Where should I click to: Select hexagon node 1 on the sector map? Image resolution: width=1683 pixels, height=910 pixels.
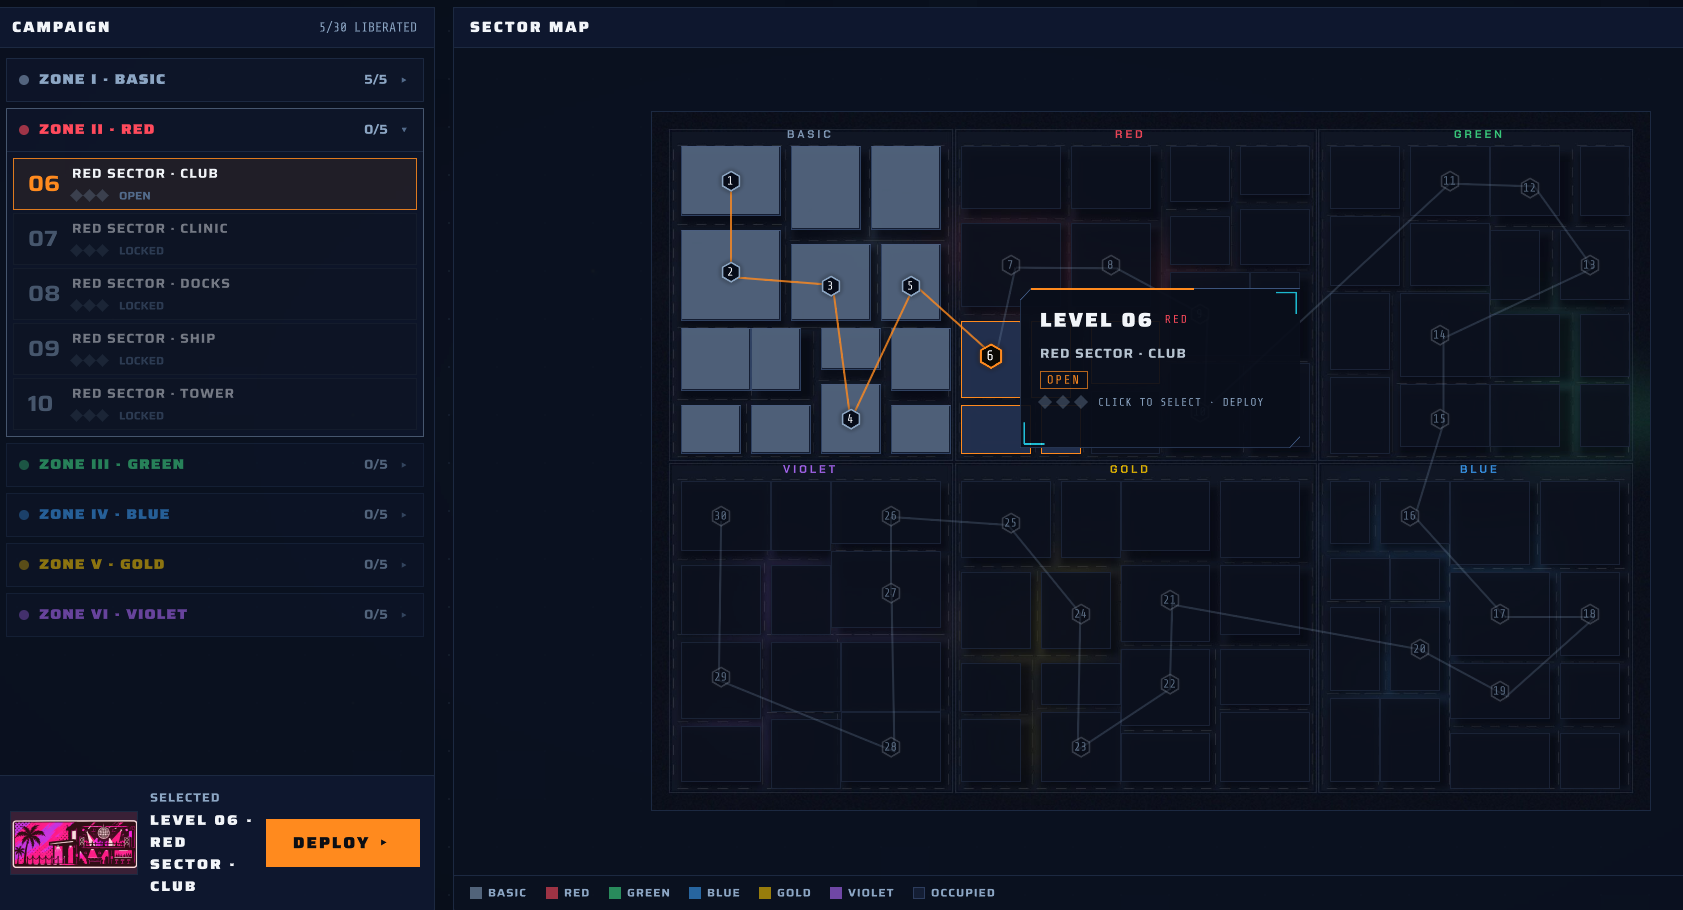pyautogui.click(x=731, y=181)
